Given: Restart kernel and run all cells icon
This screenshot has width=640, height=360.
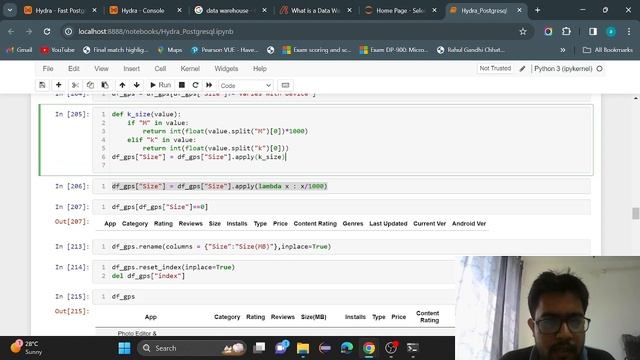Looking at the screenshot, I should click(x=209, y=85).
